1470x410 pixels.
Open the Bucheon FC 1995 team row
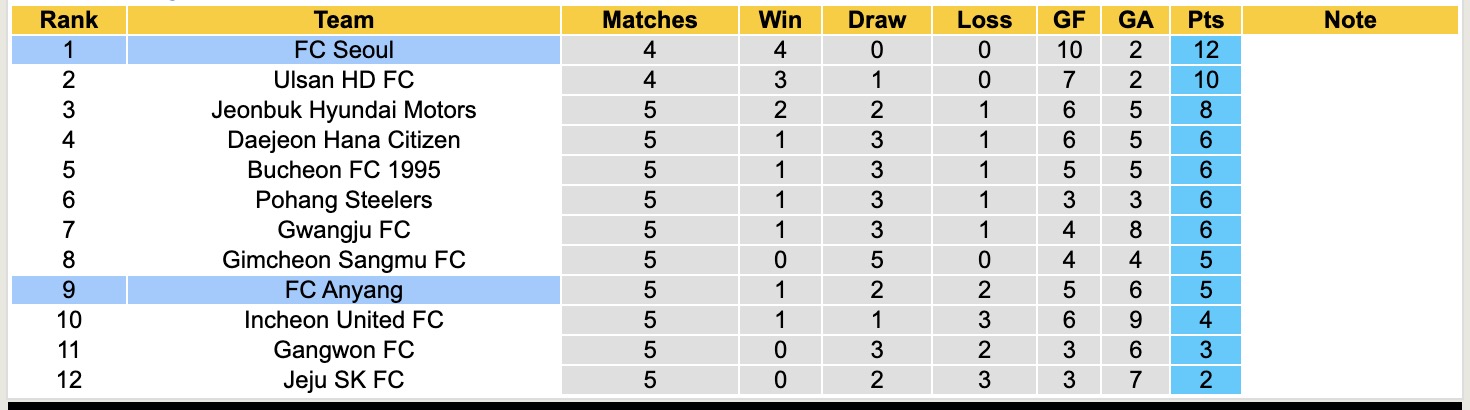344,170
